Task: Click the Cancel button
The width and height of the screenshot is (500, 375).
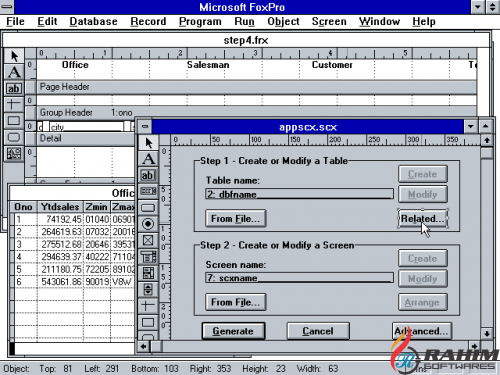Action: pyautogui.click(x=318, y=331)
